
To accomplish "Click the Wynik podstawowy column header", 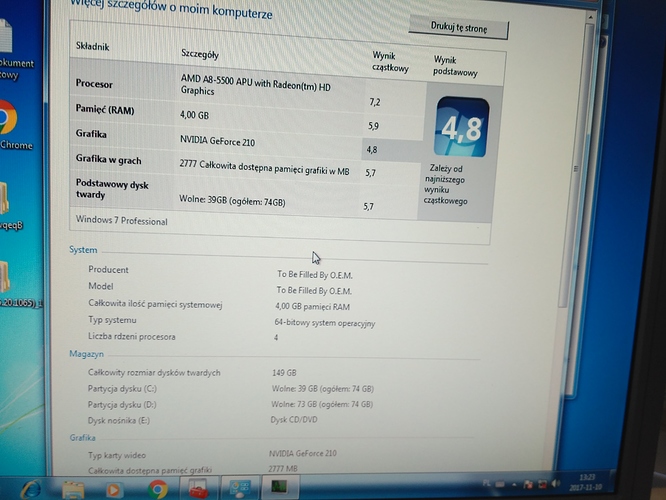I will click(x=455, y=66).
